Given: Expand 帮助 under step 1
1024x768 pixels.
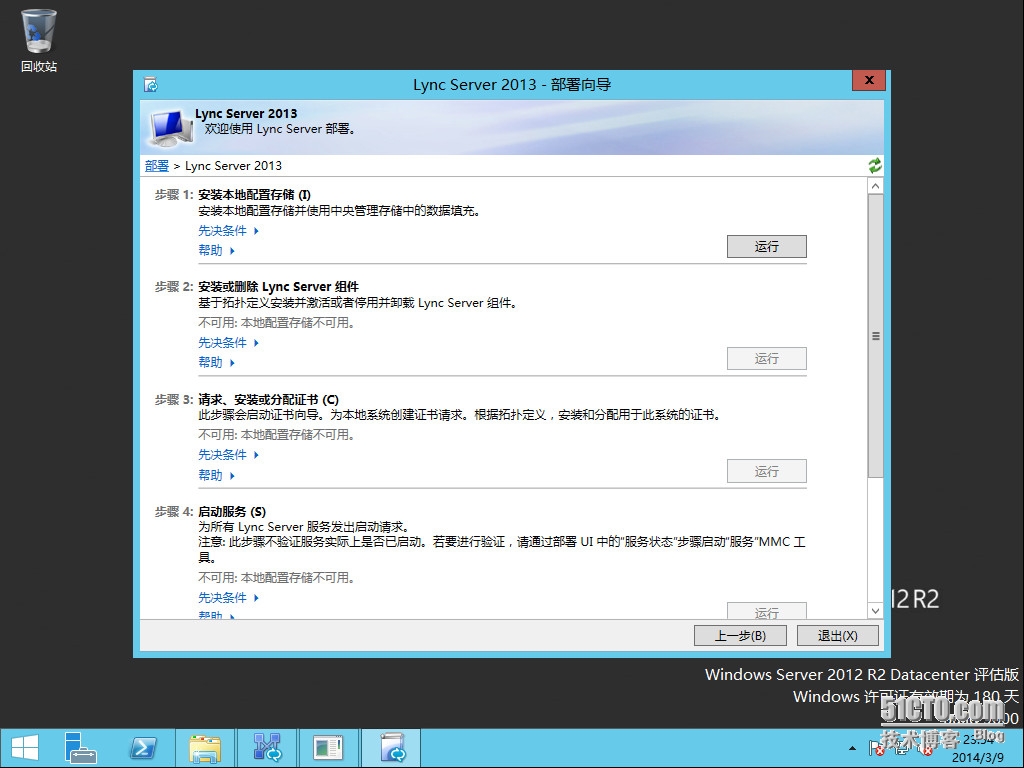Looking at the screenshot, I should (x=216, y=250).
